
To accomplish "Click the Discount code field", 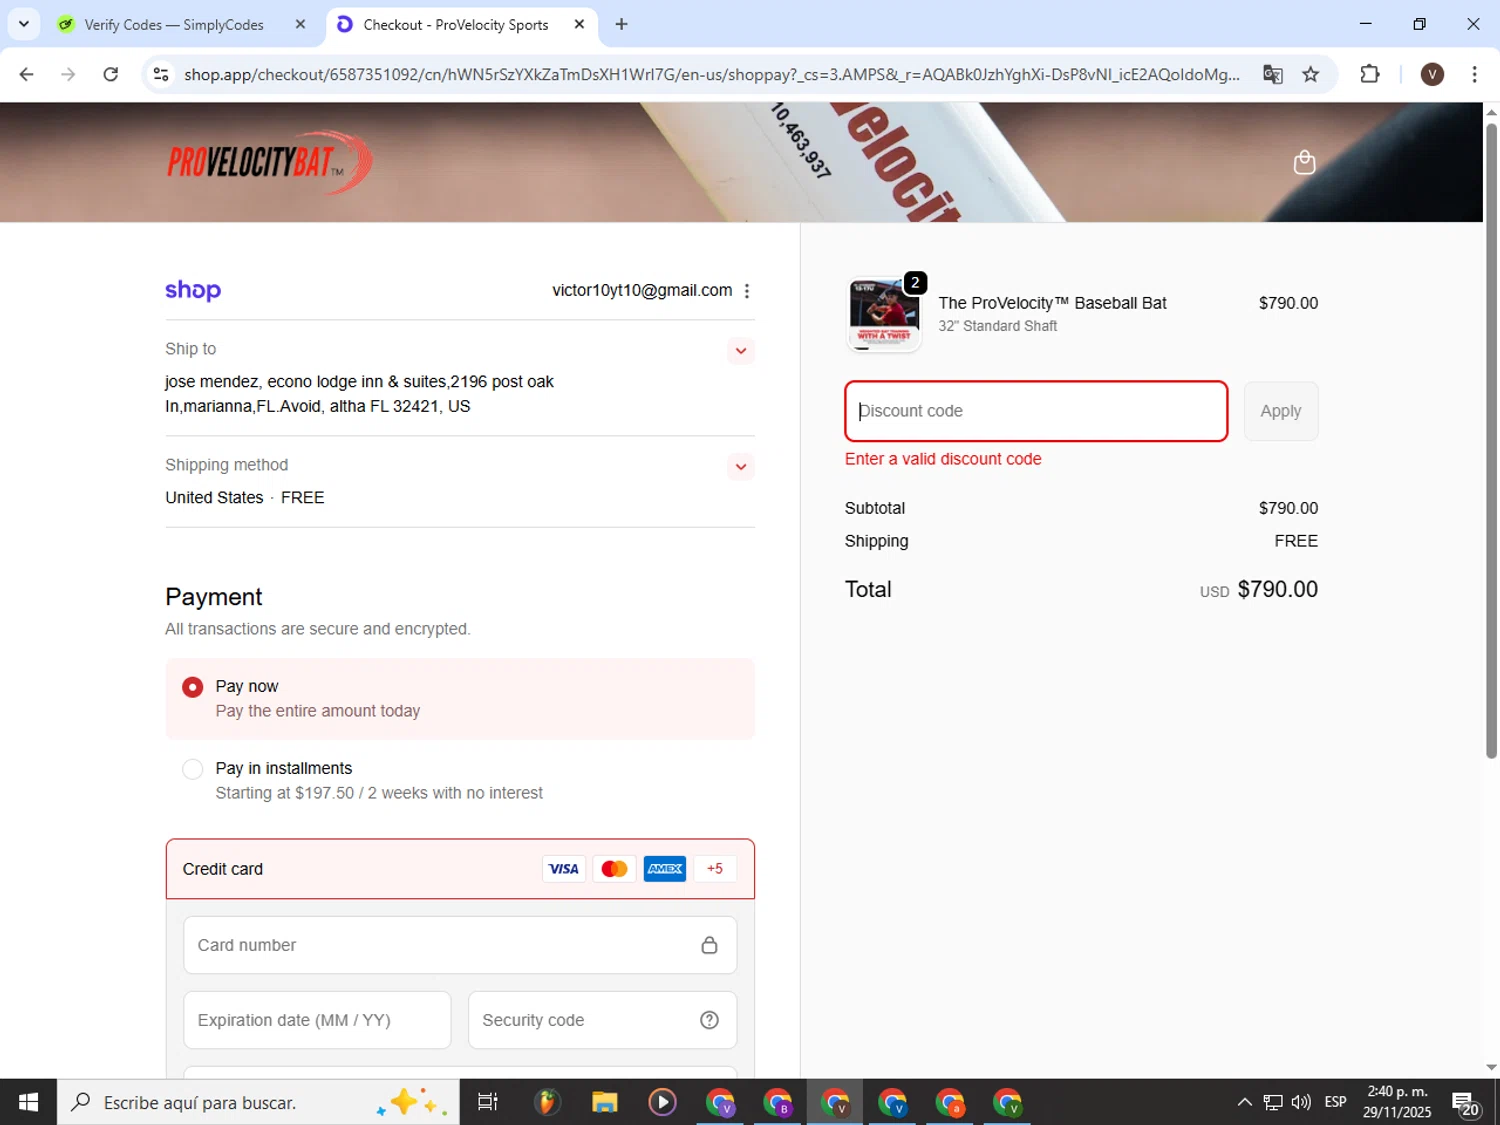I will [x=1036, y=411].
